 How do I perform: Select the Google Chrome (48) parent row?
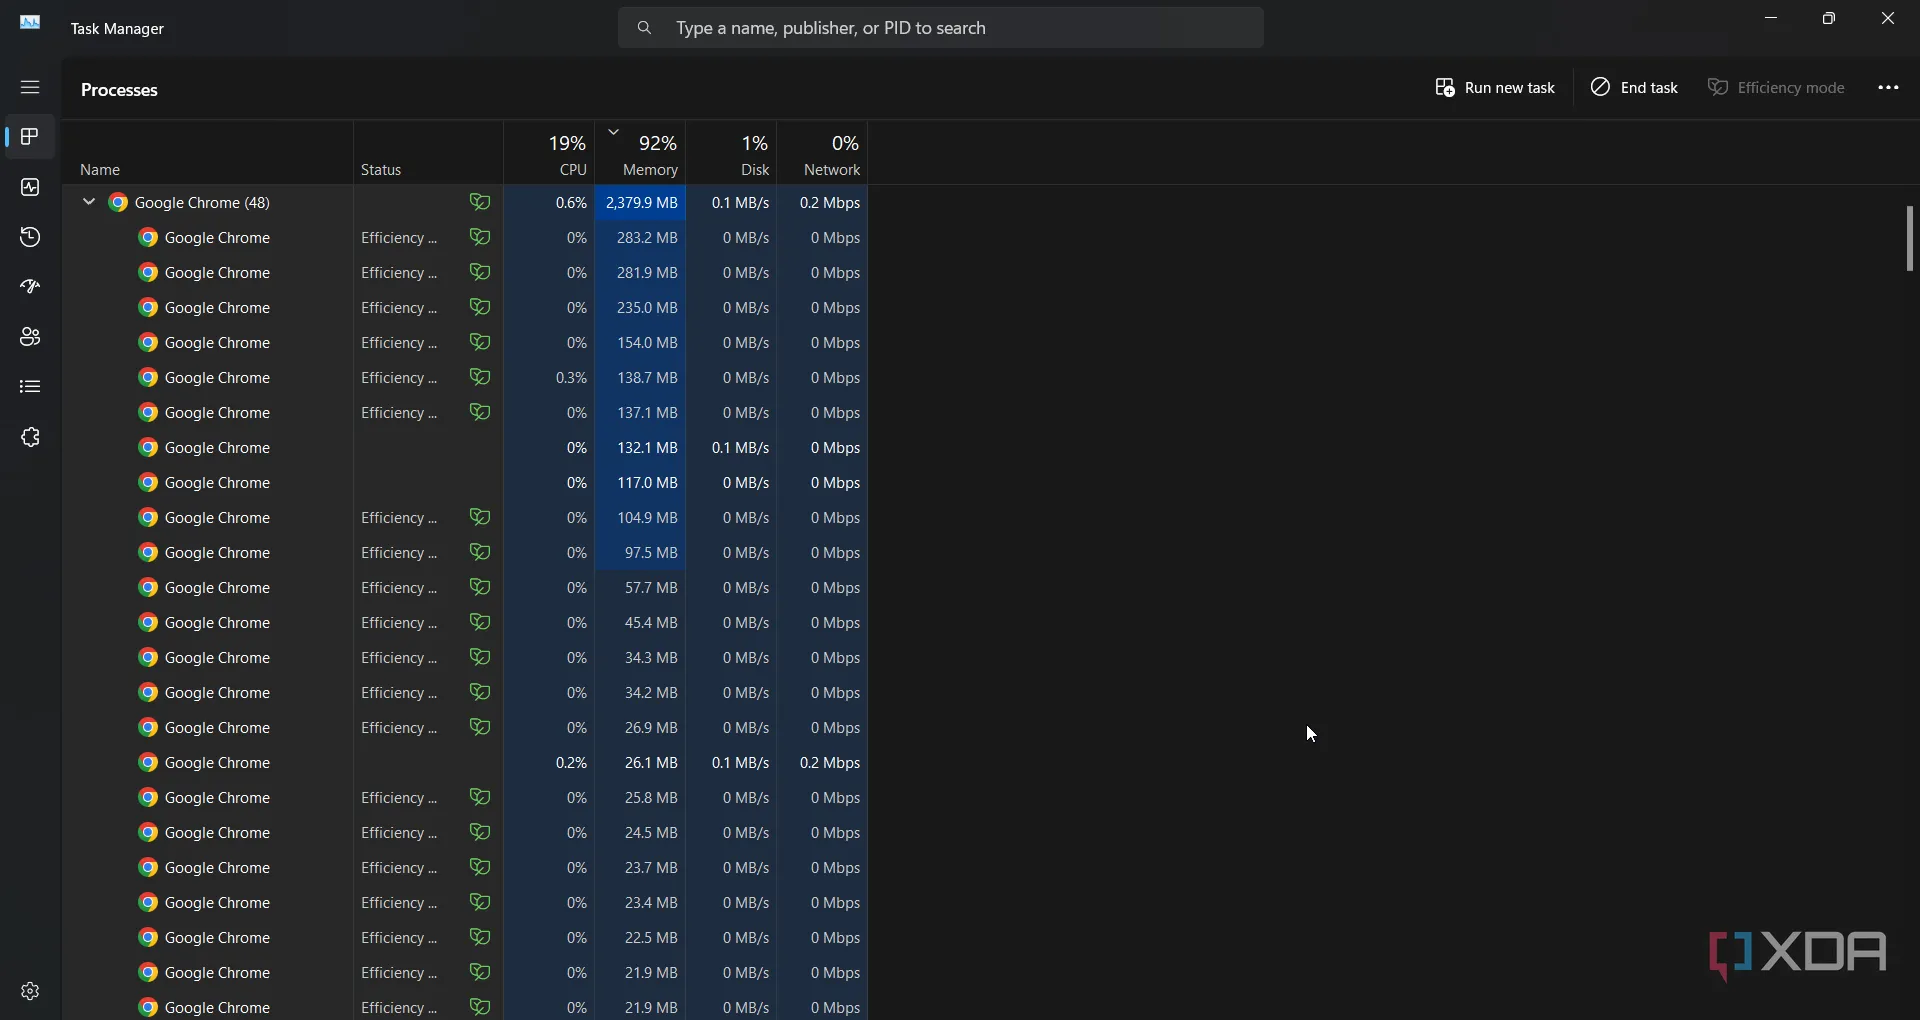click(x=466, y=202)
